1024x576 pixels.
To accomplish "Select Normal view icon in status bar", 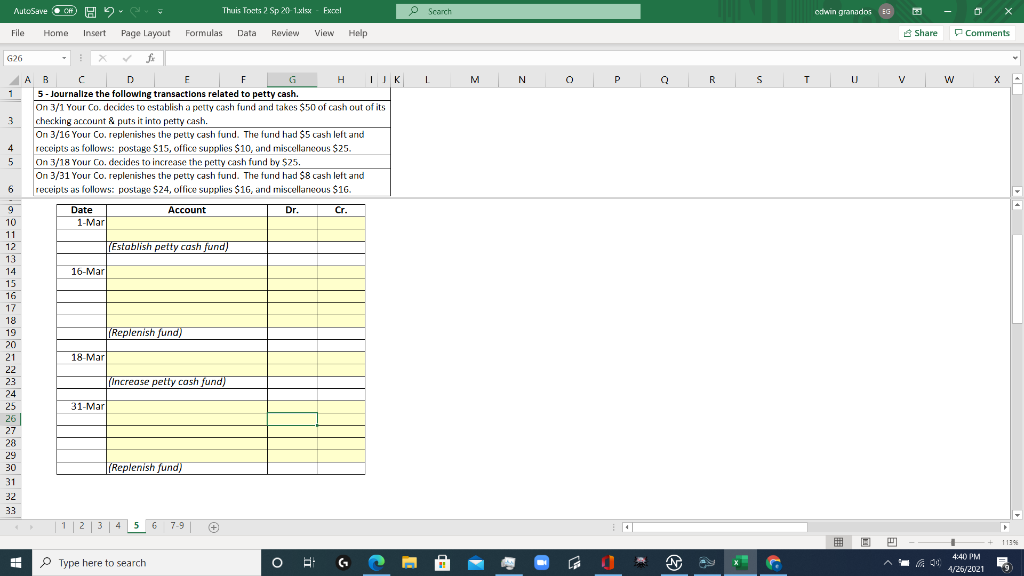I will click(838, 541).
